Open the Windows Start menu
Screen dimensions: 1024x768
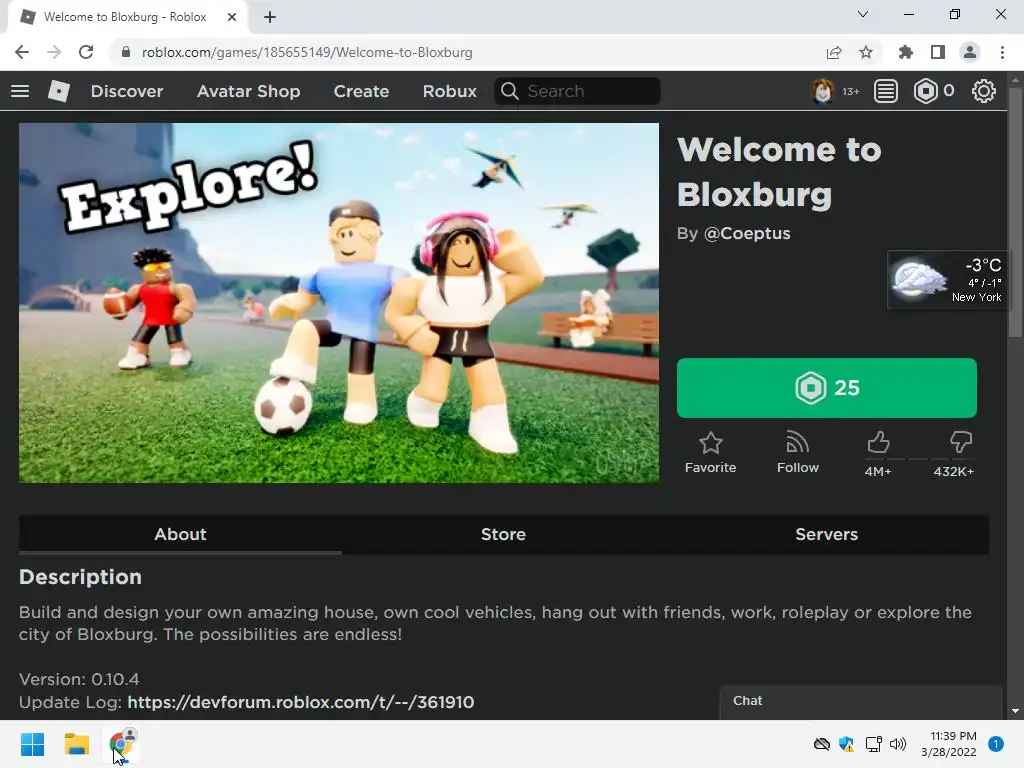(x=32, y=744)
